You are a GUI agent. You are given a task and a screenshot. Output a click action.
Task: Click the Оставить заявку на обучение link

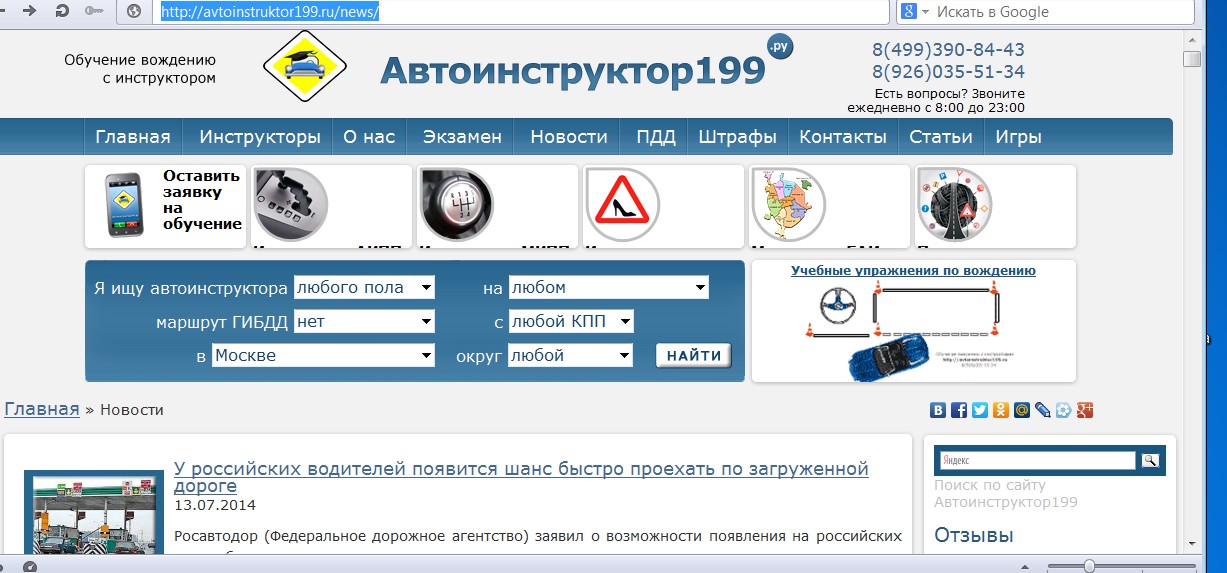pyautogui.click(x=202, y=200)
